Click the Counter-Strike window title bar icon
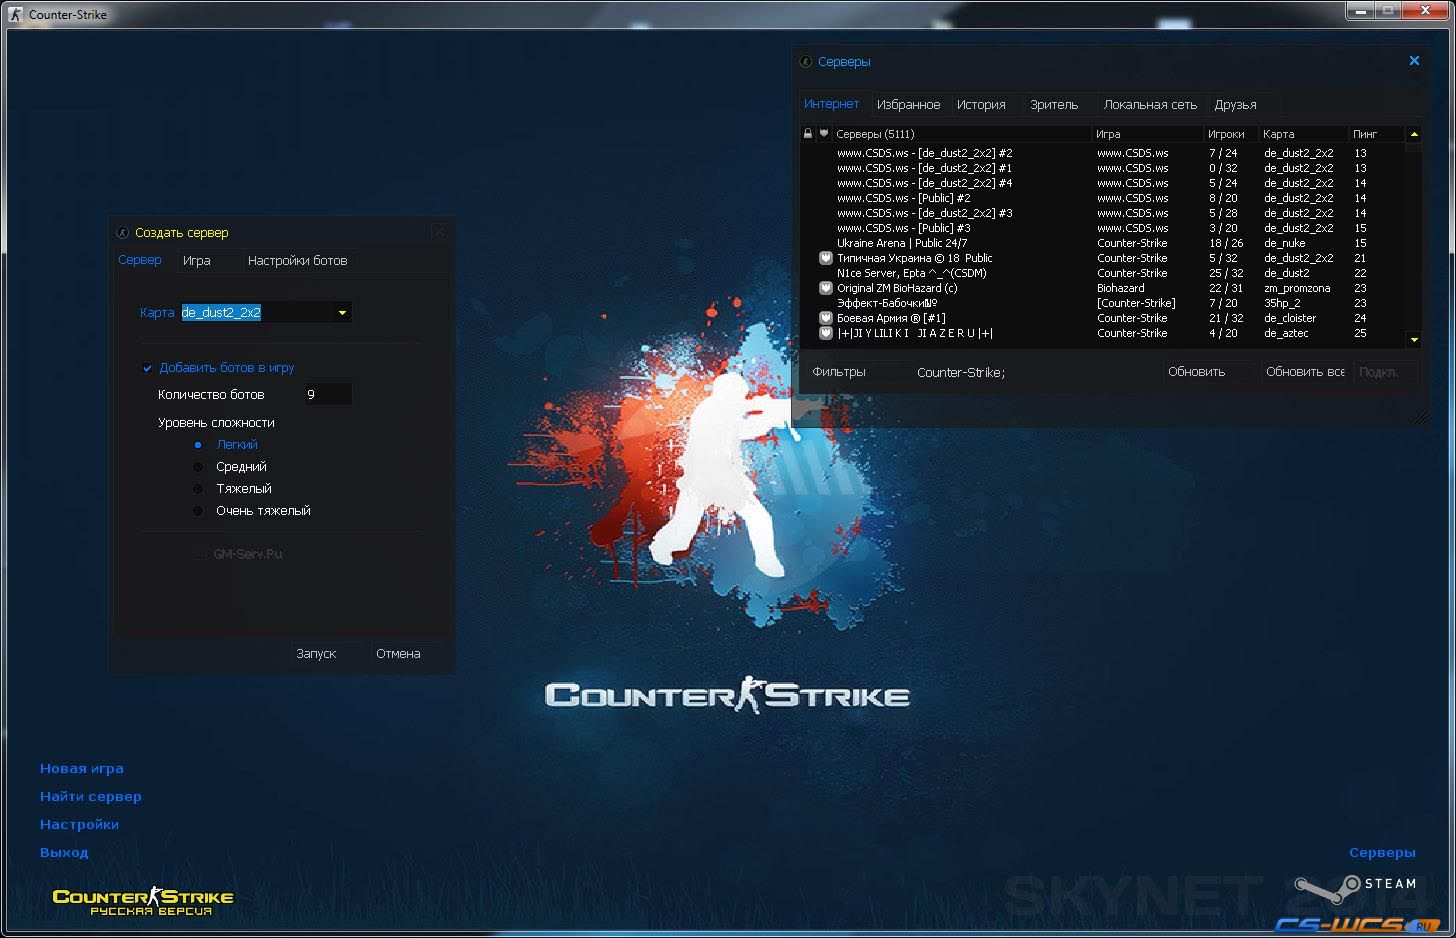Viewport: 1456px width, 938px height. coord(15,15)
